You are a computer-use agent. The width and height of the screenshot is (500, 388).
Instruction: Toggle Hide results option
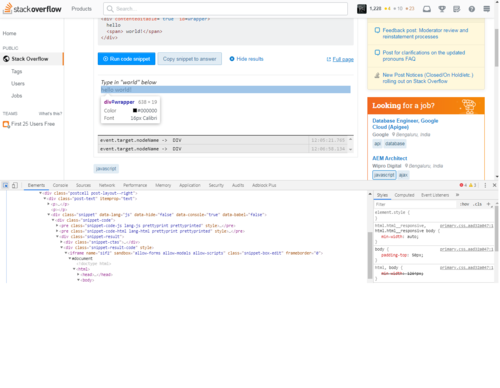click(x=246, y=59)
